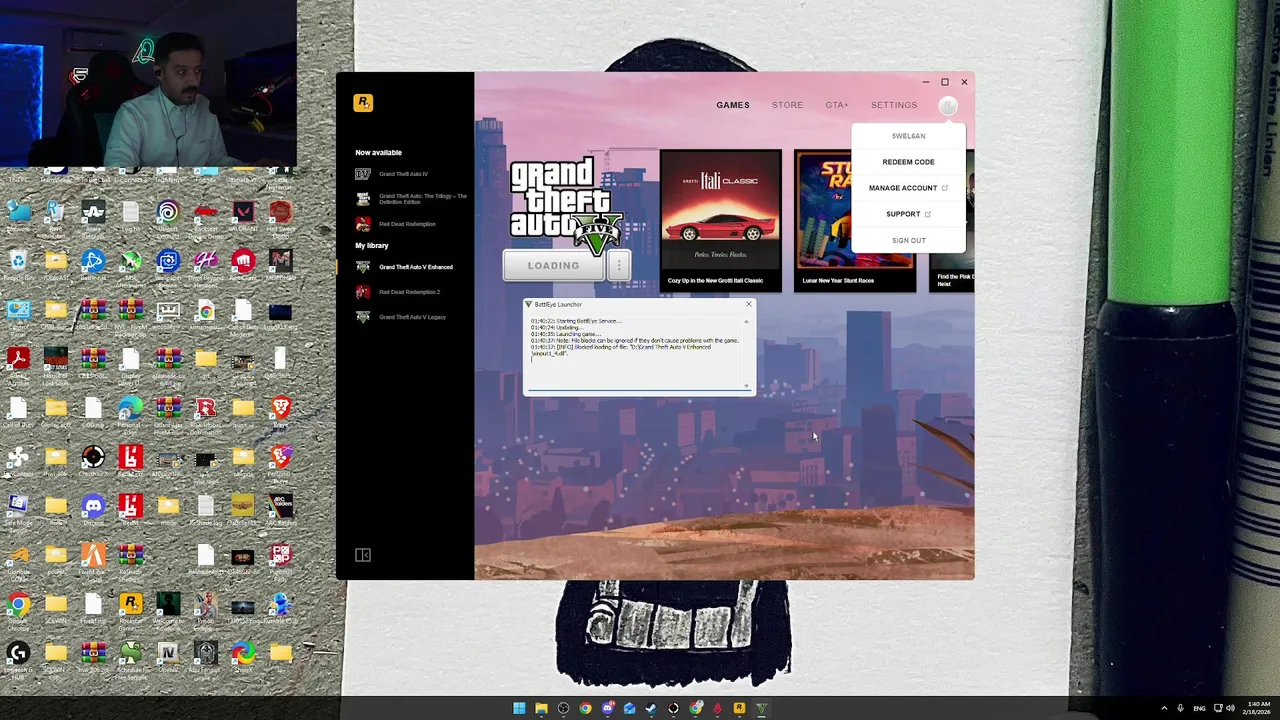
Task: Open the Windows Start menu
Action: [x=519, y=708]
